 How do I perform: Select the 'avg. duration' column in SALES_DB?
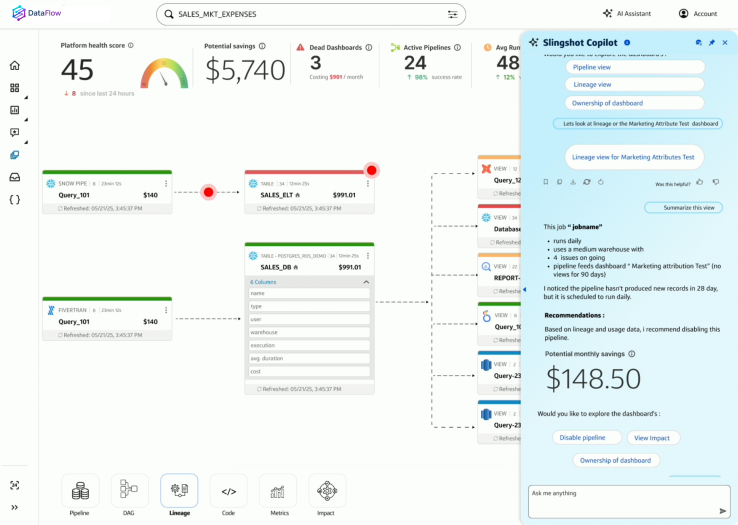pyautogui.click(x=309, y=358)
